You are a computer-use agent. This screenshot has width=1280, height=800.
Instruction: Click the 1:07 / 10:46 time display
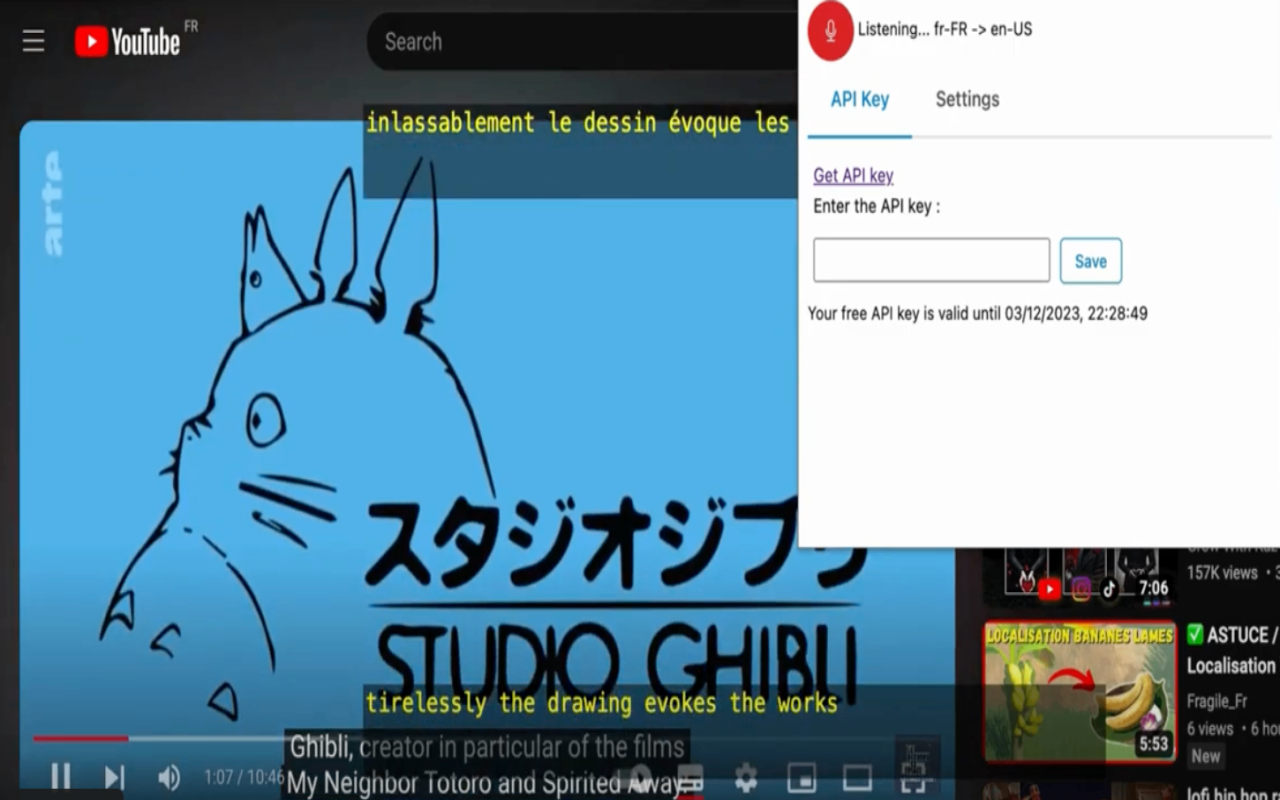tap(244, 777)
